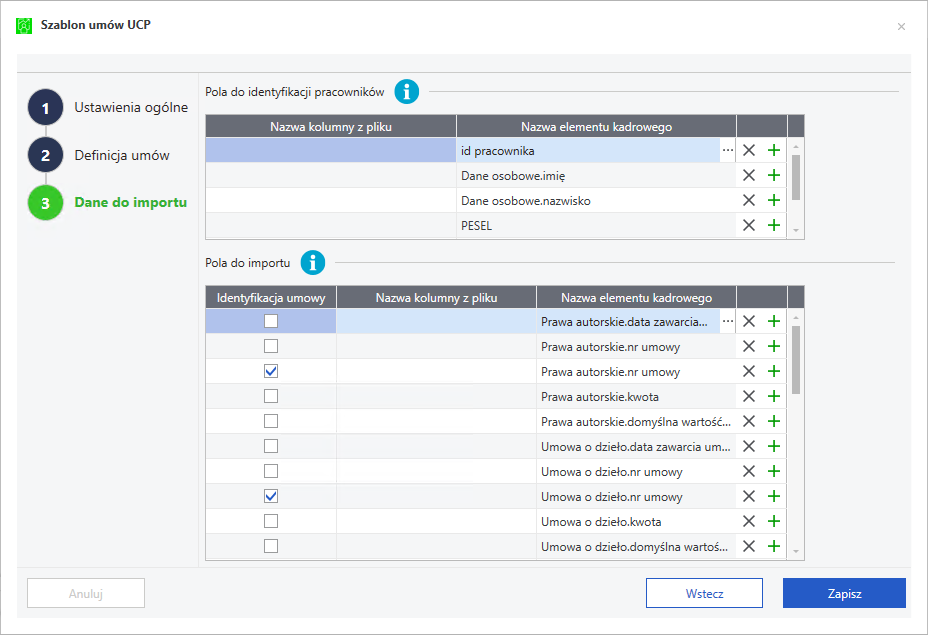The width and height of the screenshot is (928, 635).
Task: Delete the Umowa o dzieło.kwota row
Action: [748, 521]
